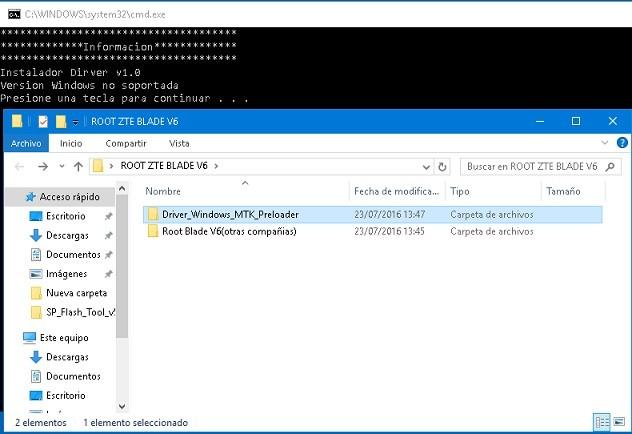The height and width of the screenshot is (434, 632).
Task: Expand the ribbon with chevron arrow
Action: pos(605,143)
